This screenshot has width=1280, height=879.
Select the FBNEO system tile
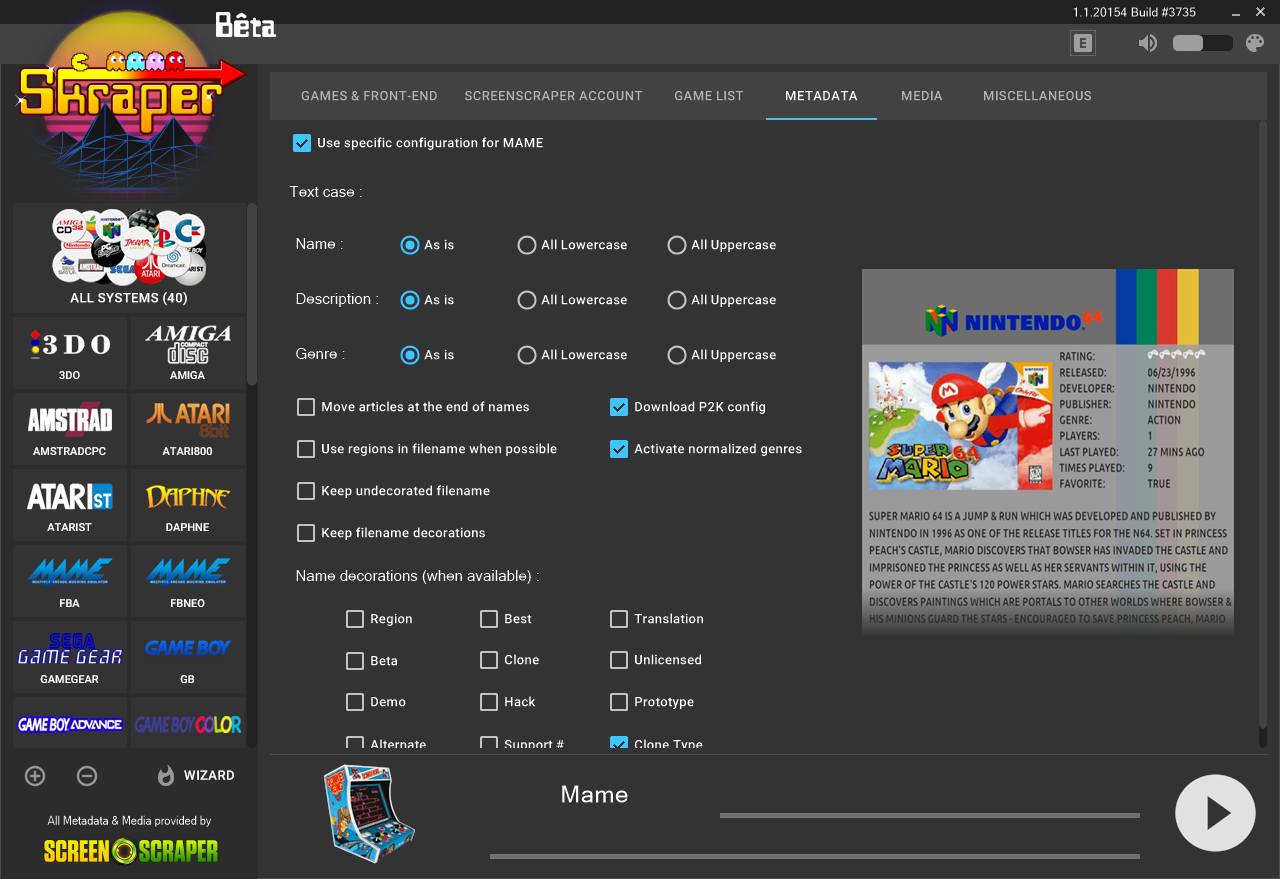pyautogui.click(x=188, y=581)
